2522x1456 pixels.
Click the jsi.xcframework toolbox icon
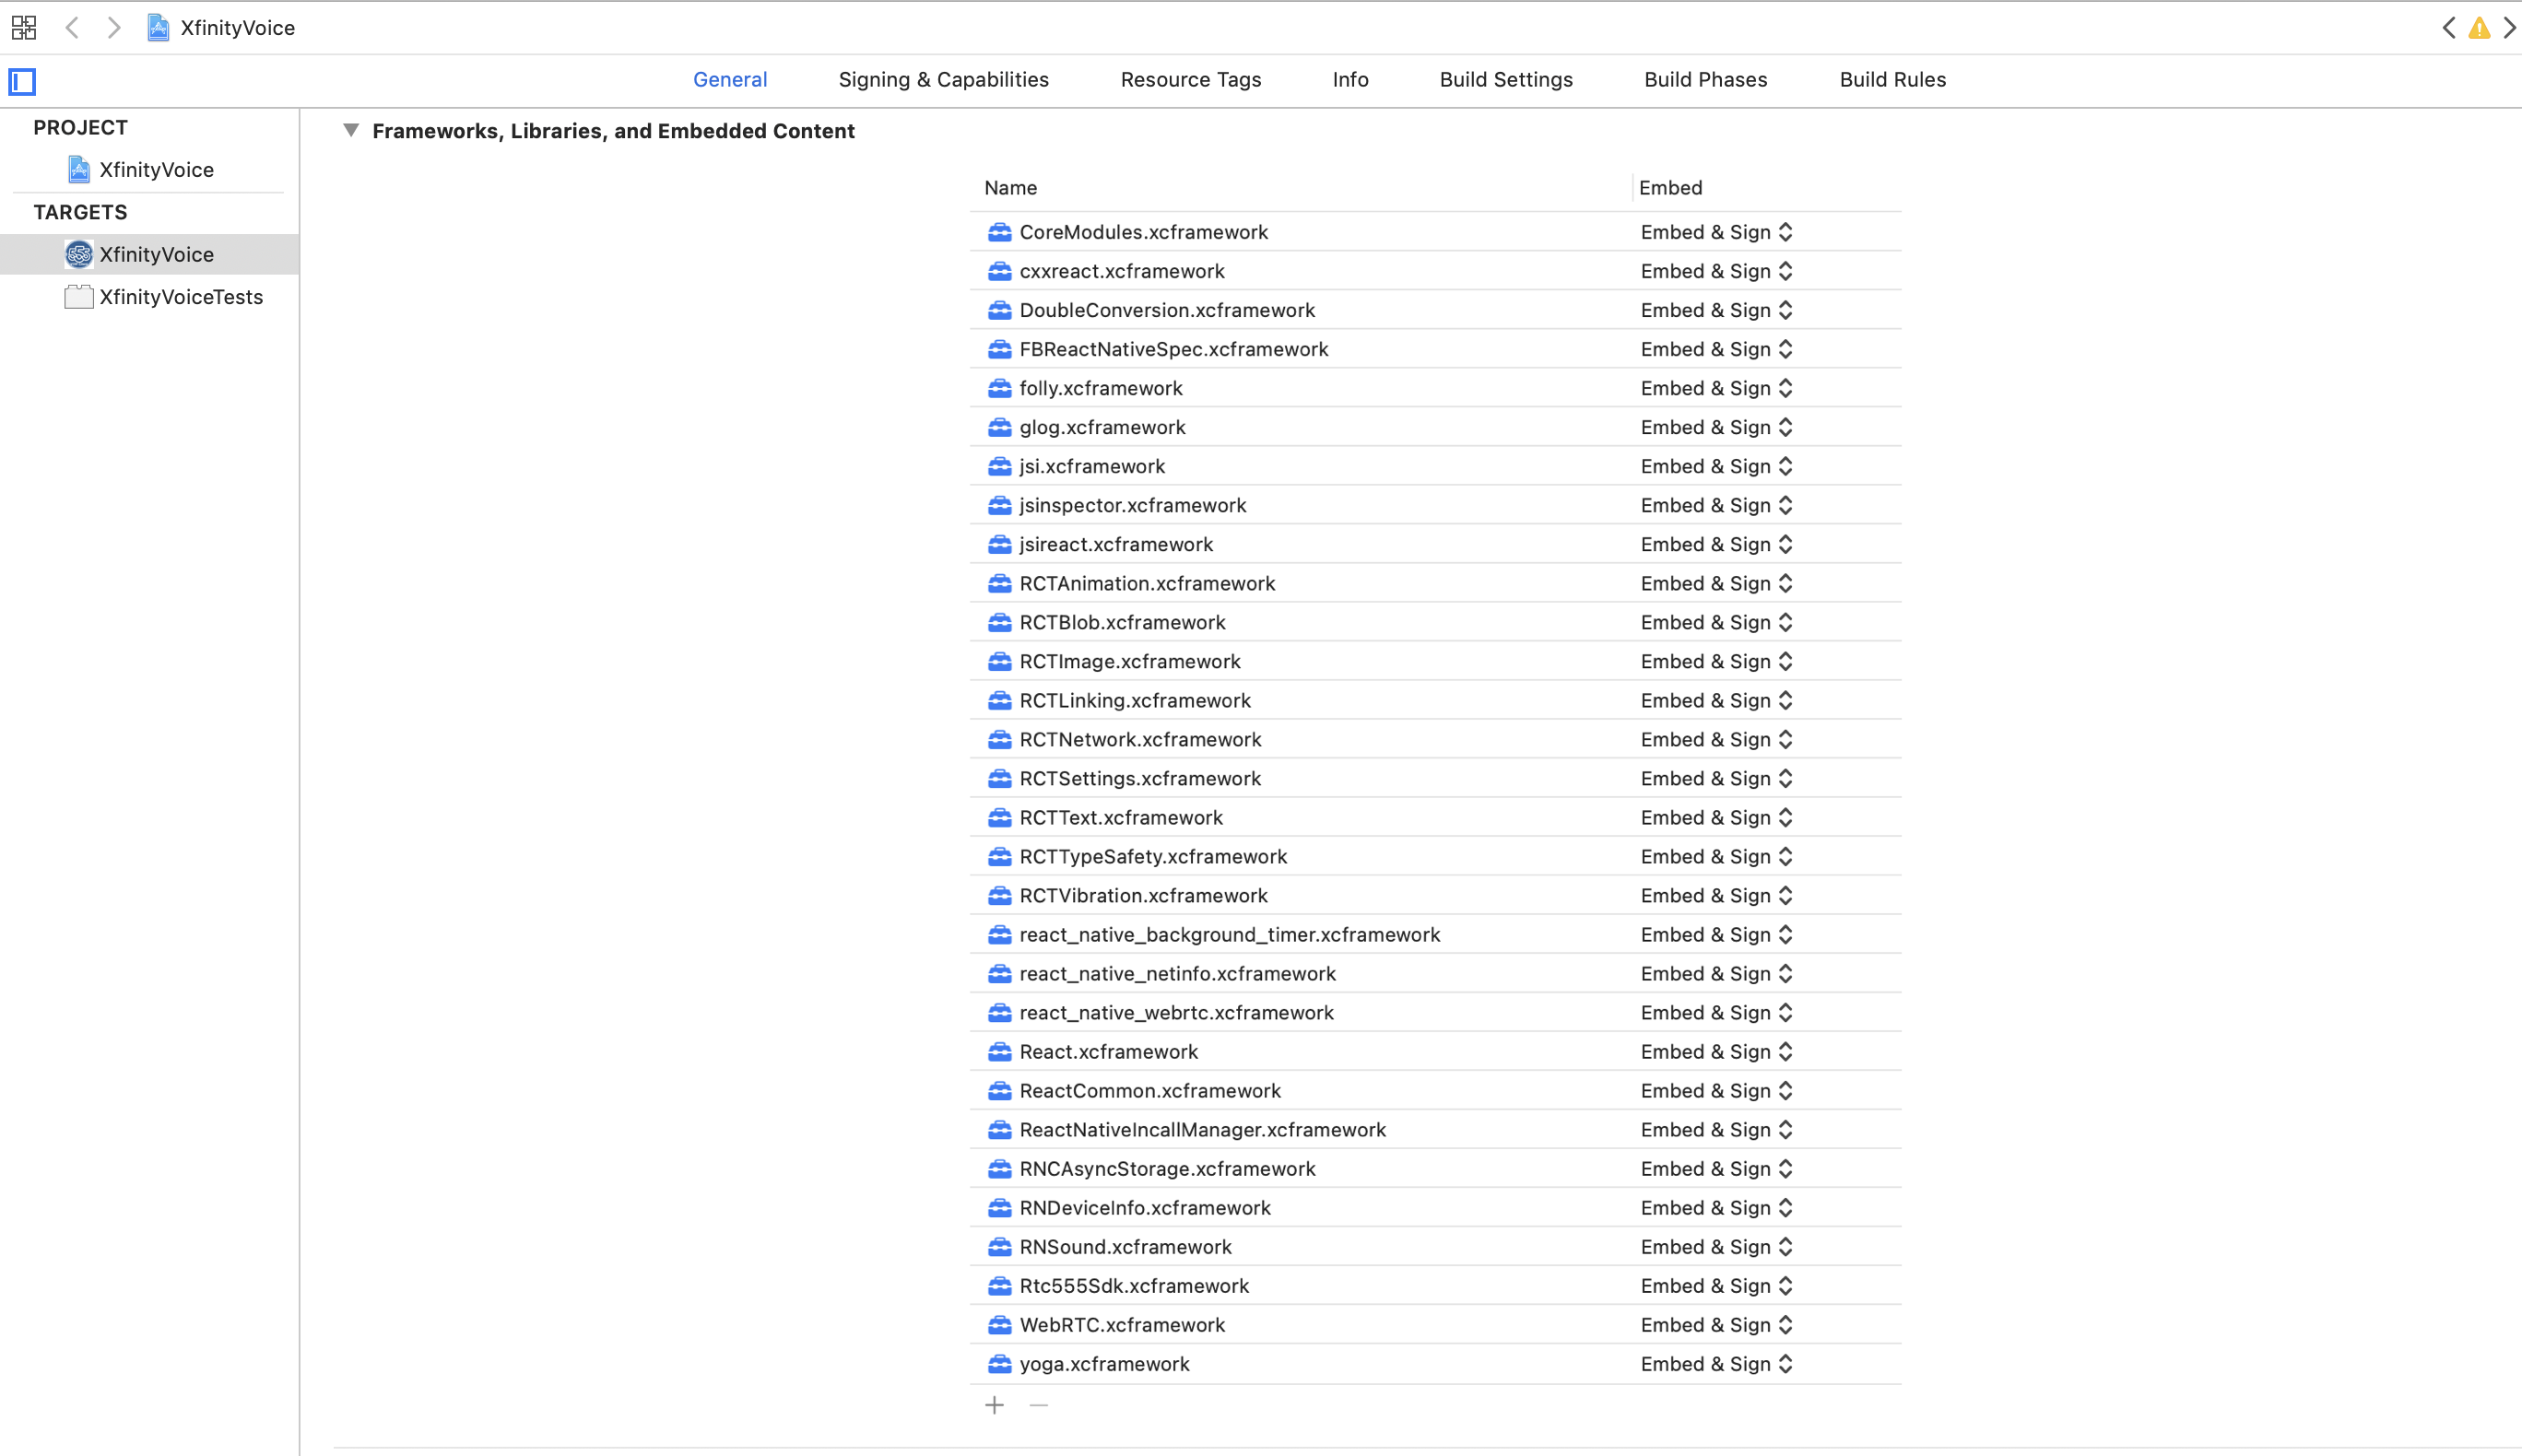click(999, 466)
